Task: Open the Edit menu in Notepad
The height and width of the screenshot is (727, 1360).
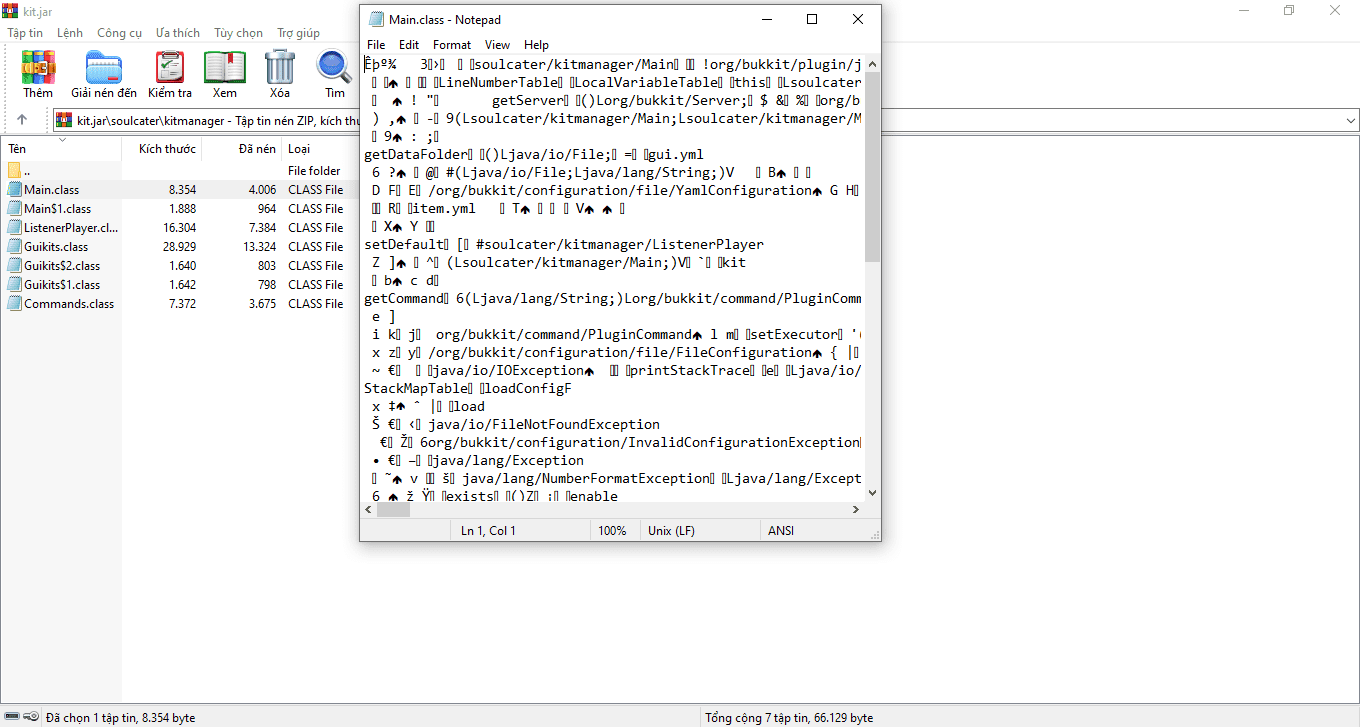Action: click(x=409, y=45)
